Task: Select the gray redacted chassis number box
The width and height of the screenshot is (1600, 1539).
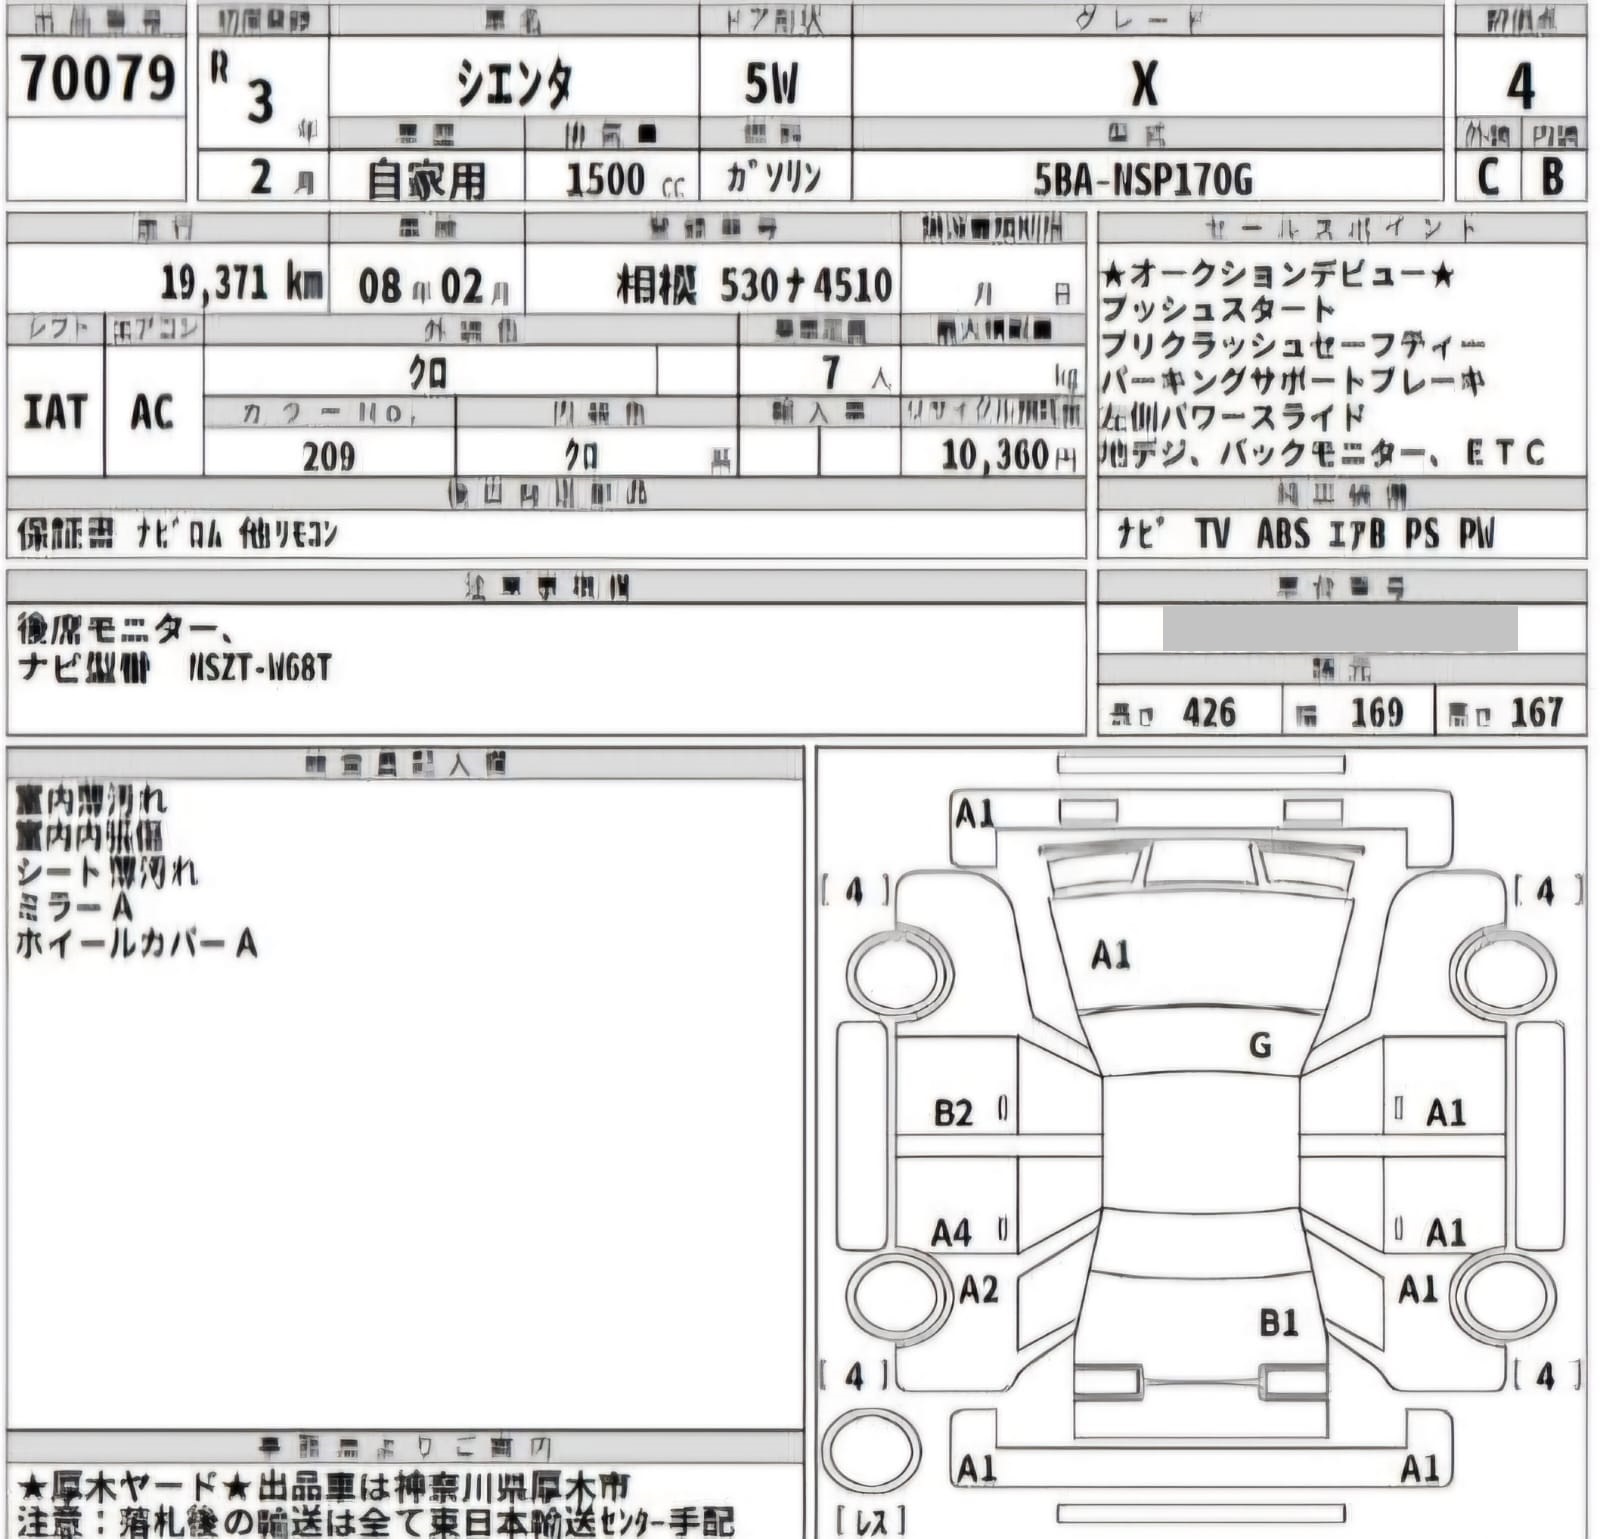Action: click(x=1340, y=629)
